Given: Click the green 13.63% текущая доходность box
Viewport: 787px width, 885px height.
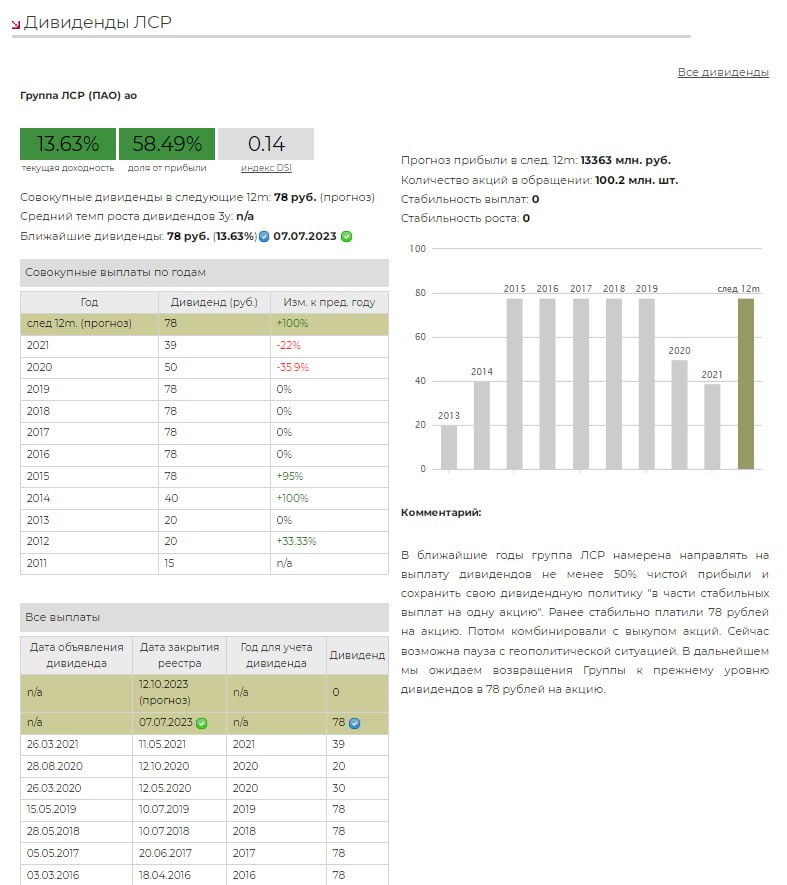Looking at the screenshot, I should (68, 144).
